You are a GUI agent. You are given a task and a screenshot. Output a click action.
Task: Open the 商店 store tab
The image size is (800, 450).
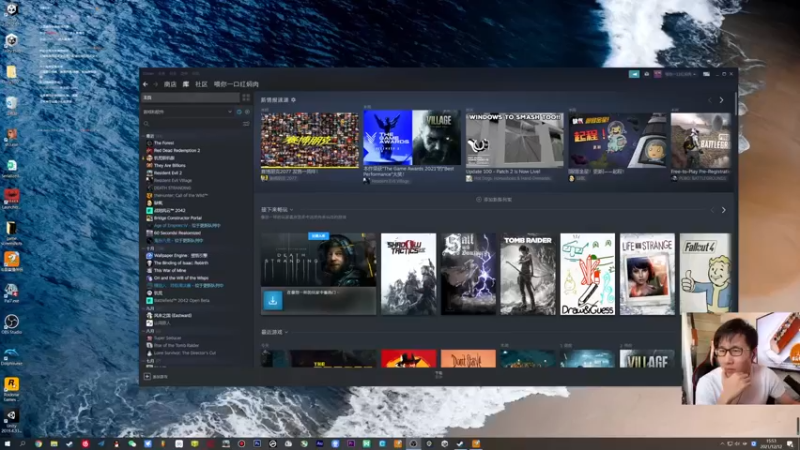(x=170, y=84)
